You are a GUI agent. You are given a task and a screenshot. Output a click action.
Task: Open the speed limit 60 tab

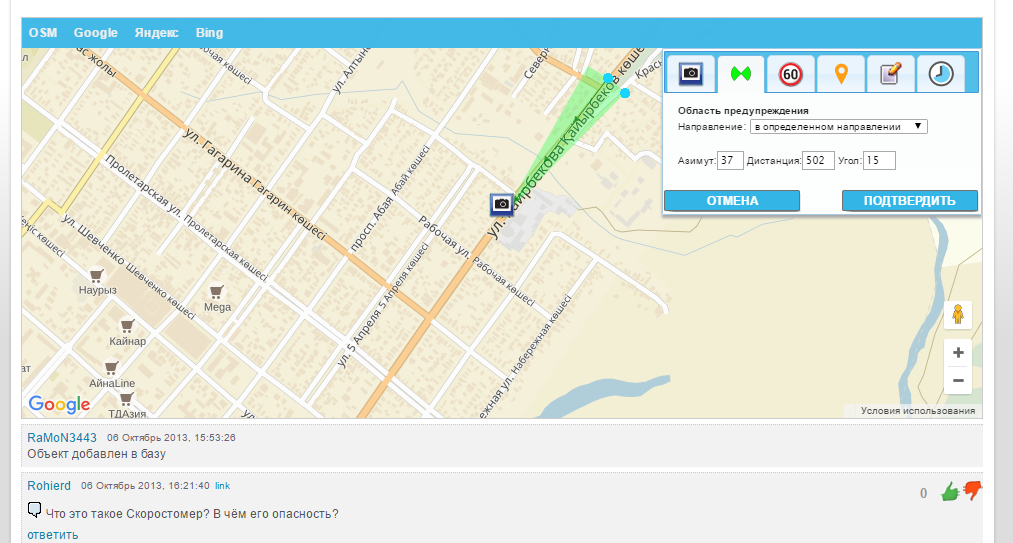point(791,74)
